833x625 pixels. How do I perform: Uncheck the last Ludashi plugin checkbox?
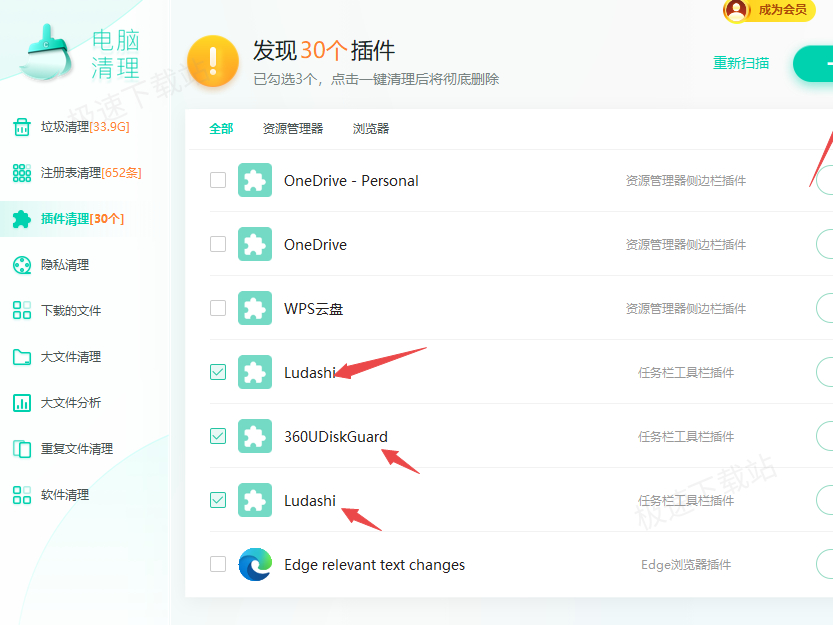(x=218, y=500)
